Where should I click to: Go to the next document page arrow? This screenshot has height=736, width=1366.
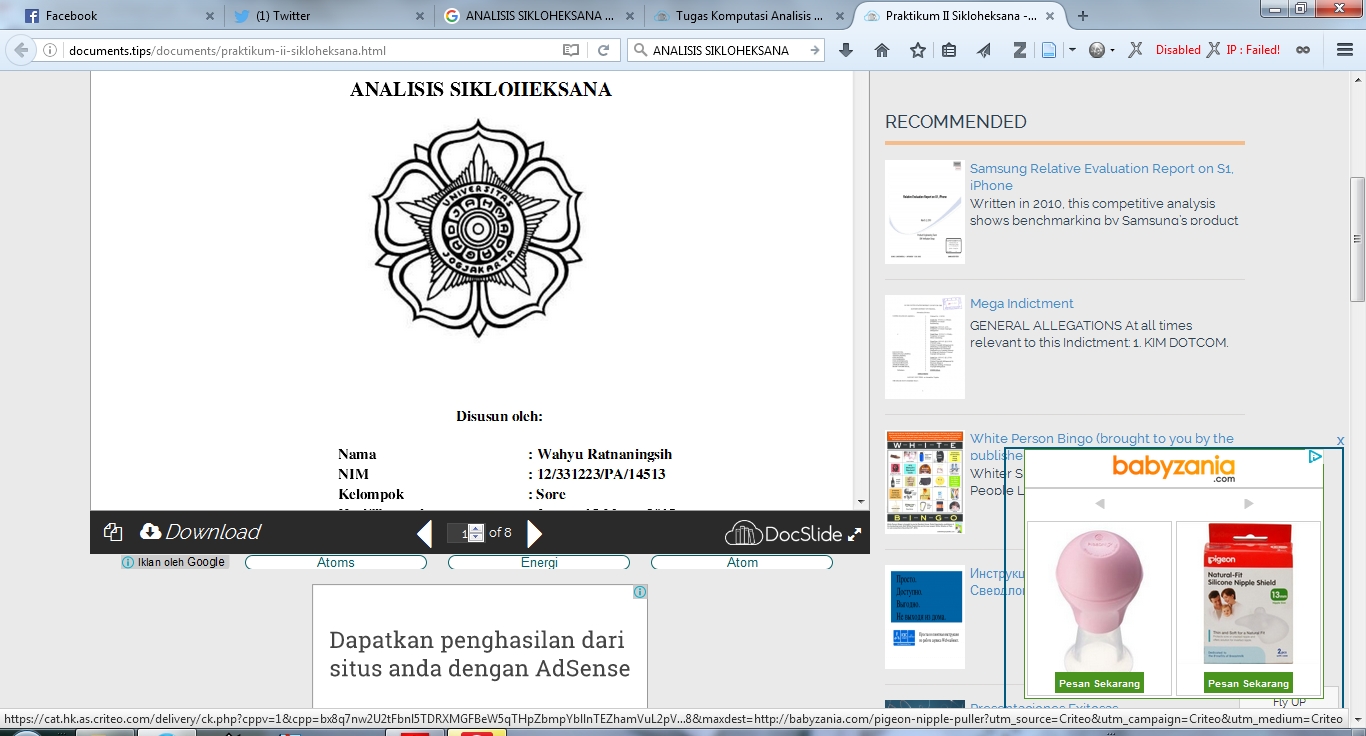[534, 534]
